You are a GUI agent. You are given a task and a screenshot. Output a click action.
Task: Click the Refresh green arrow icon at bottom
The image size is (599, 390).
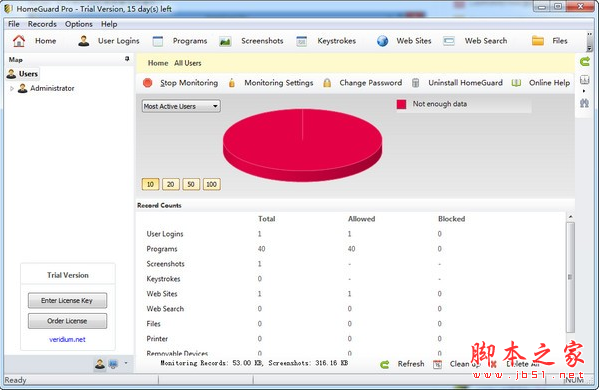pyautogui.click(x=385, y=364)
